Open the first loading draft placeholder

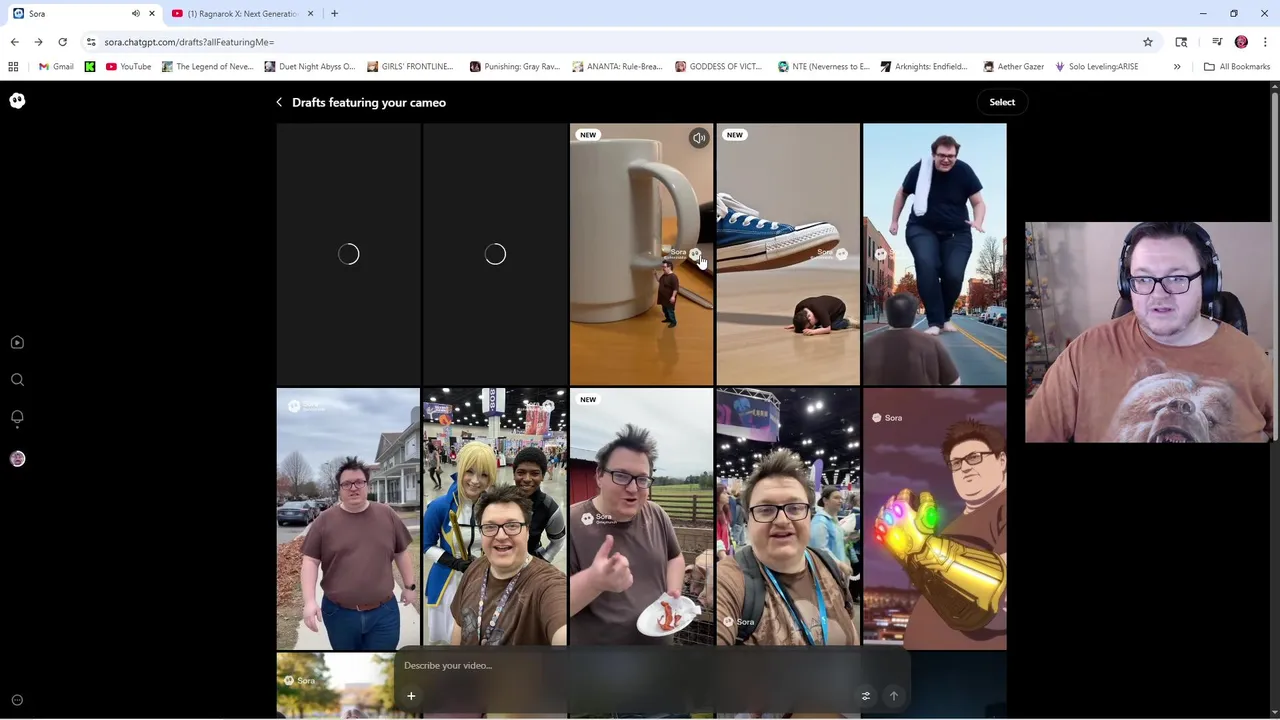click(348, 254)
